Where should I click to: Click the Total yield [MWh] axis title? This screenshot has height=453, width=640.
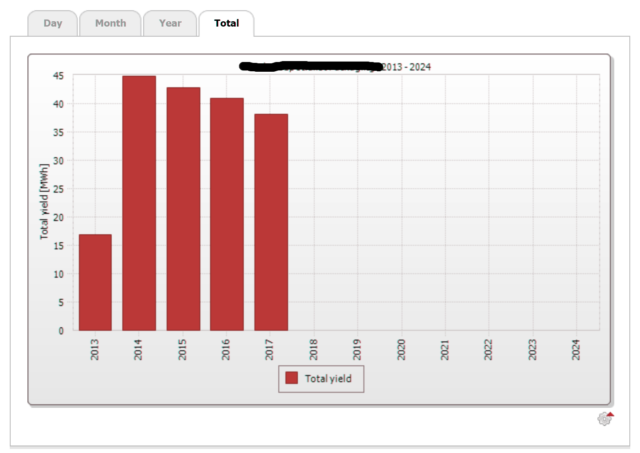44,203
